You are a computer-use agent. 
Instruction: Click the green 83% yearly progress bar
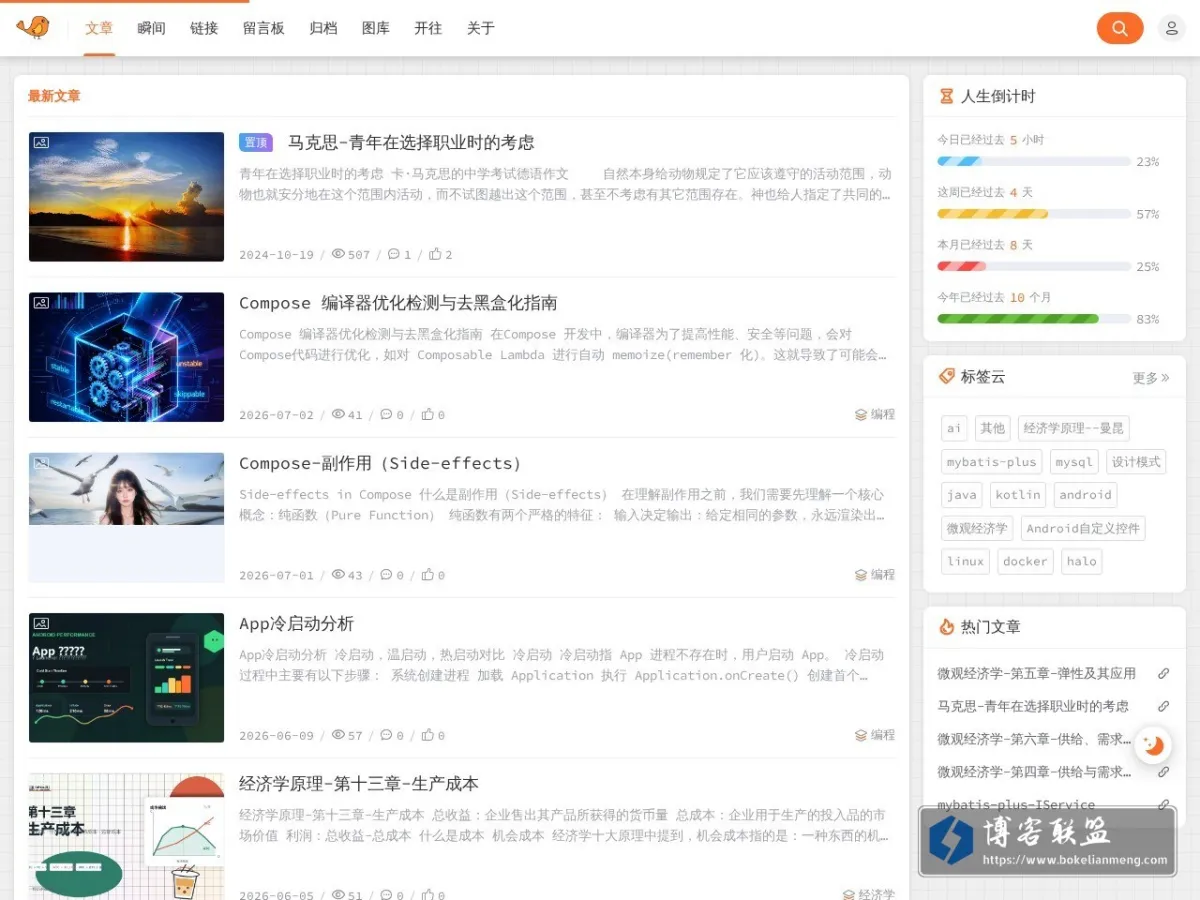1034,319
